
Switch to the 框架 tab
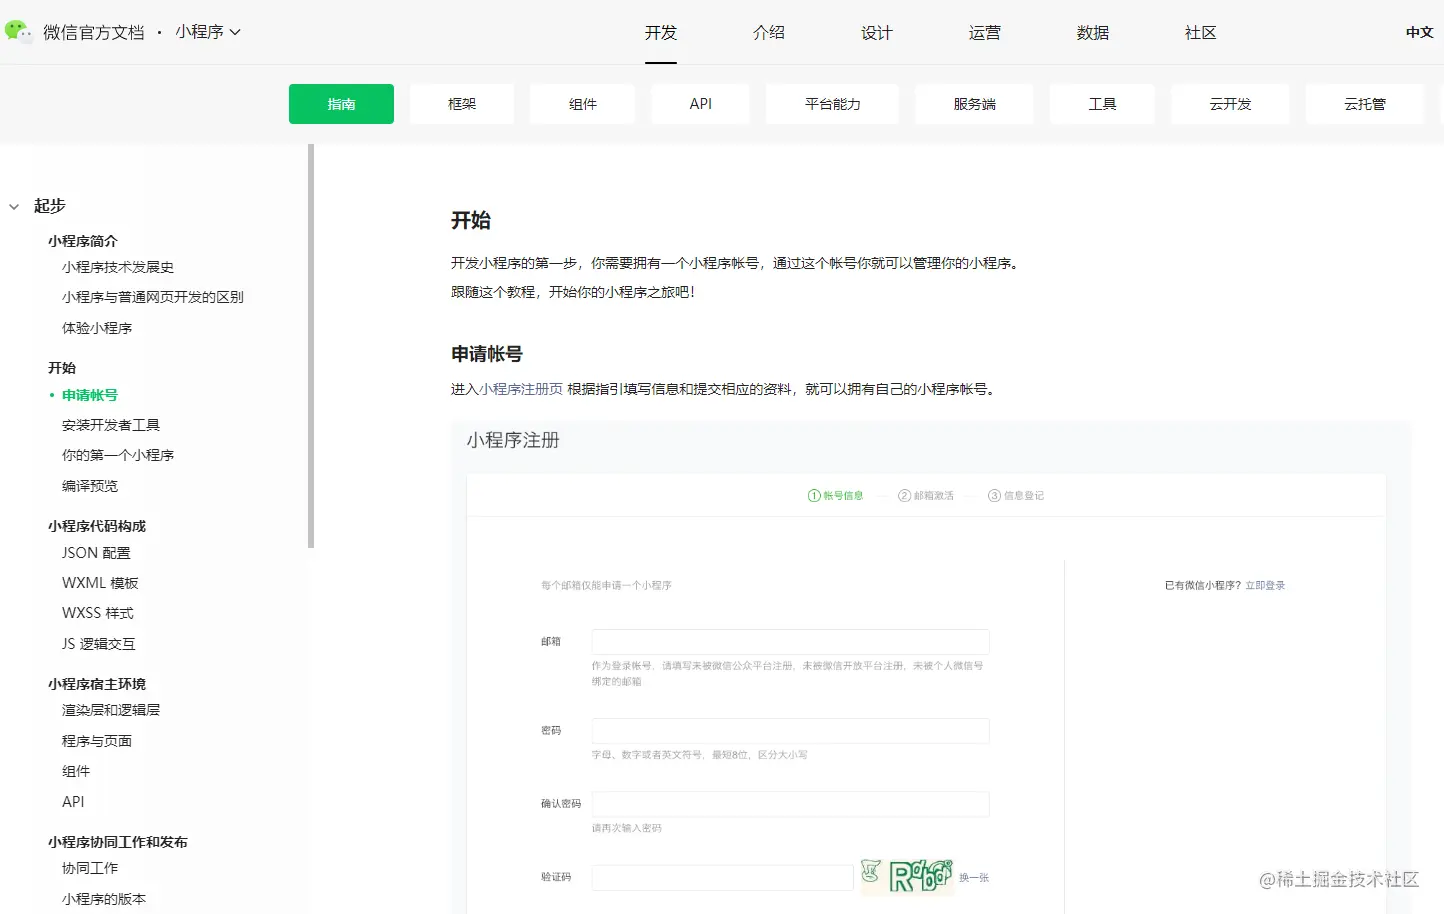click(461, 103)
